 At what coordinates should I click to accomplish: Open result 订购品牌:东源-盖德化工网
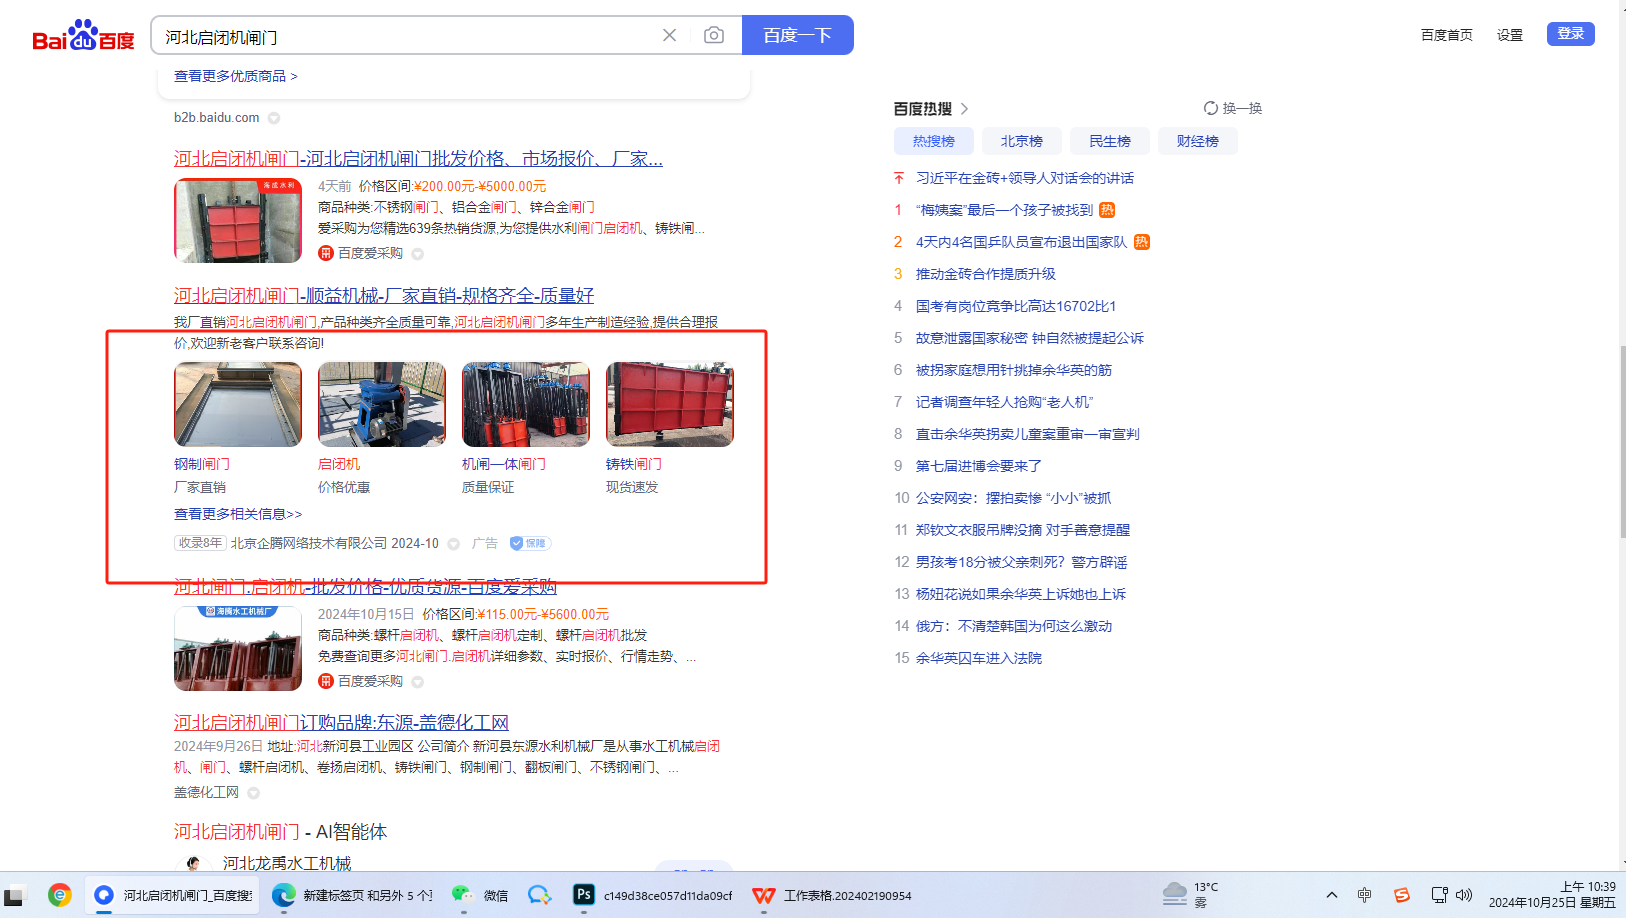(x=341, y=722)
